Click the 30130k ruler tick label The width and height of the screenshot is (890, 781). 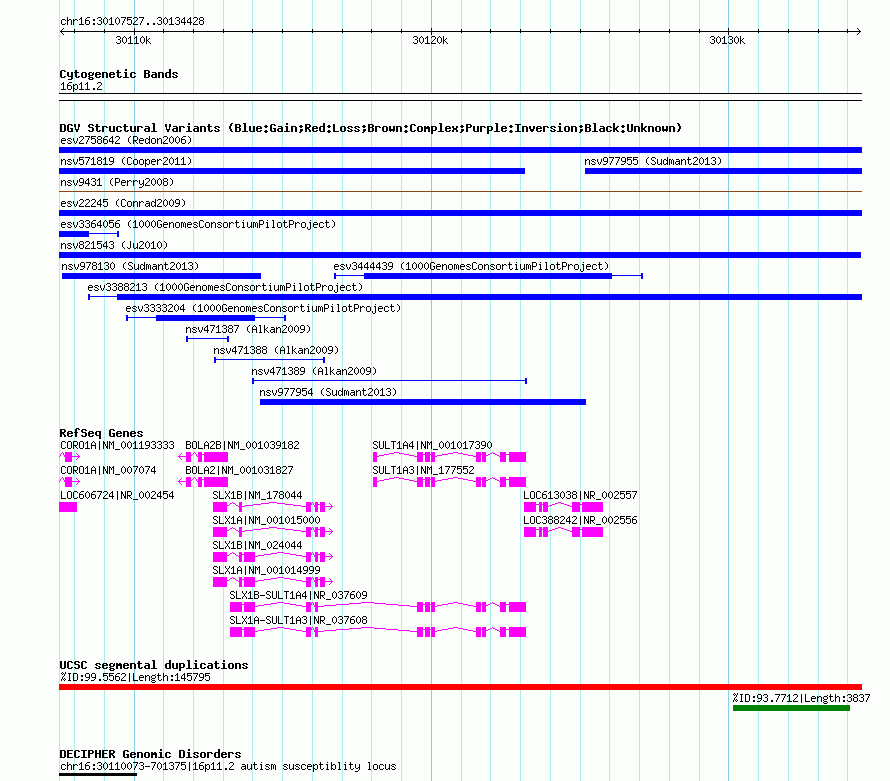click(x=727, y=40)
